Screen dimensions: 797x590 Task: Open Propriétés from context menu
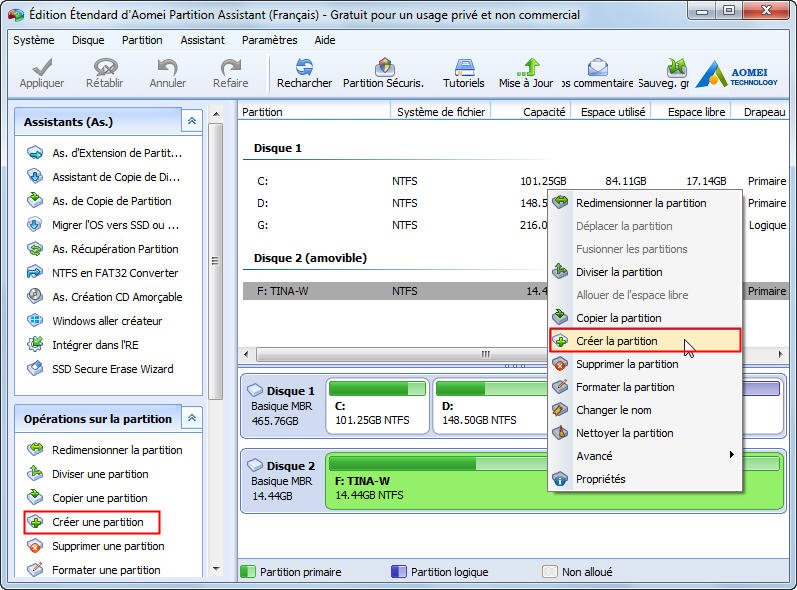(x=645, y=479)
